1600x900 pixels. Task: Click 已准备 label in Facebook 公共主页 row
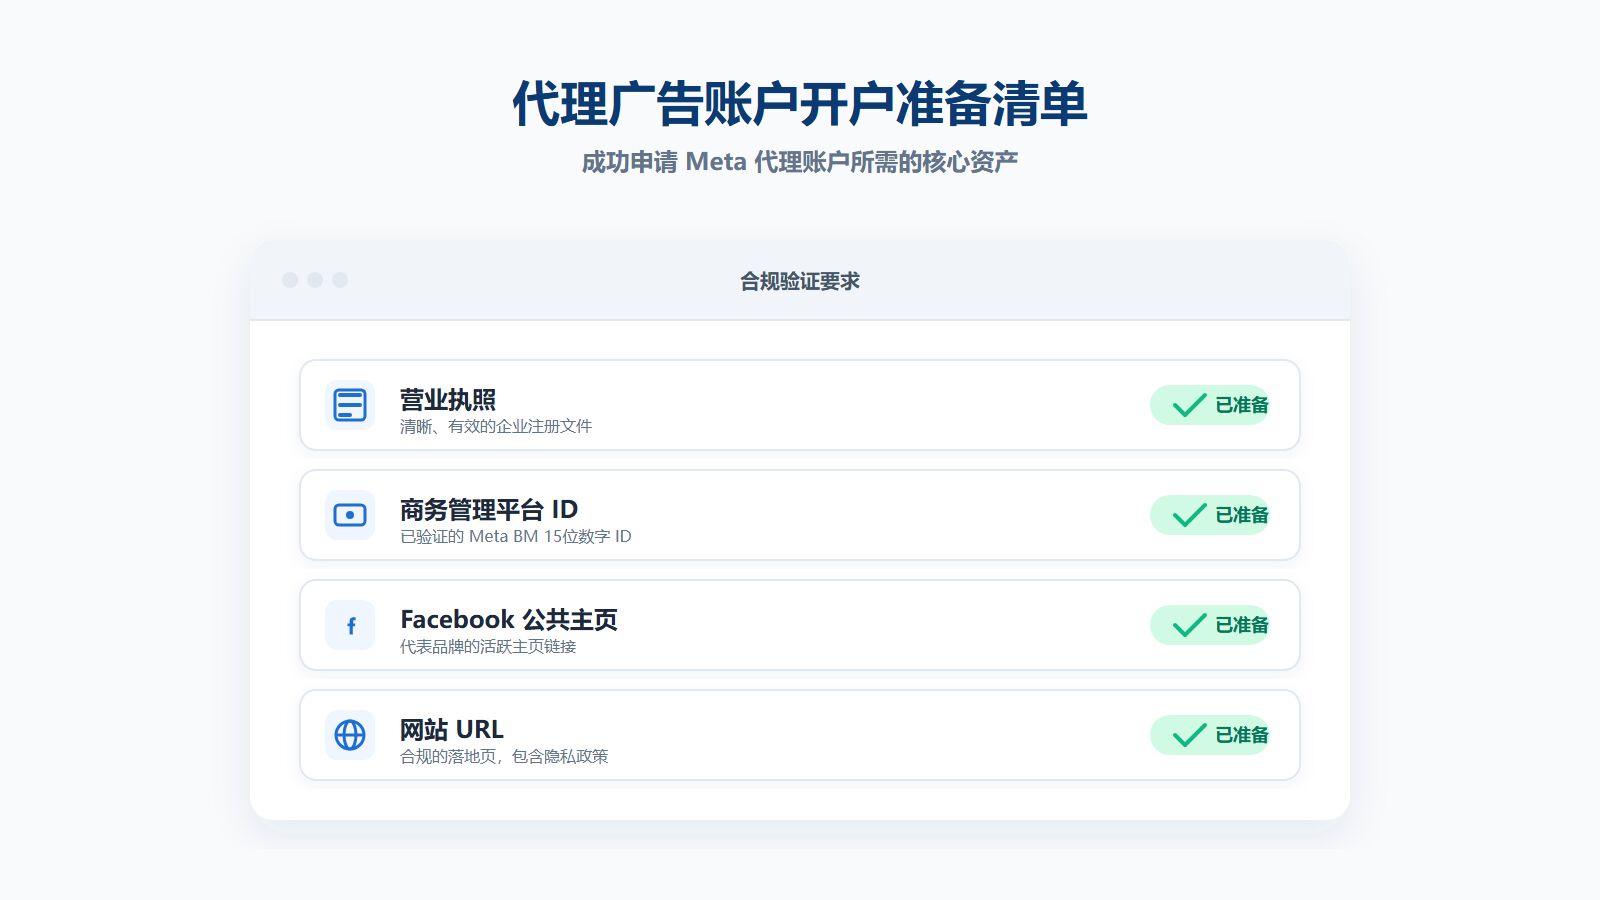1242,625
